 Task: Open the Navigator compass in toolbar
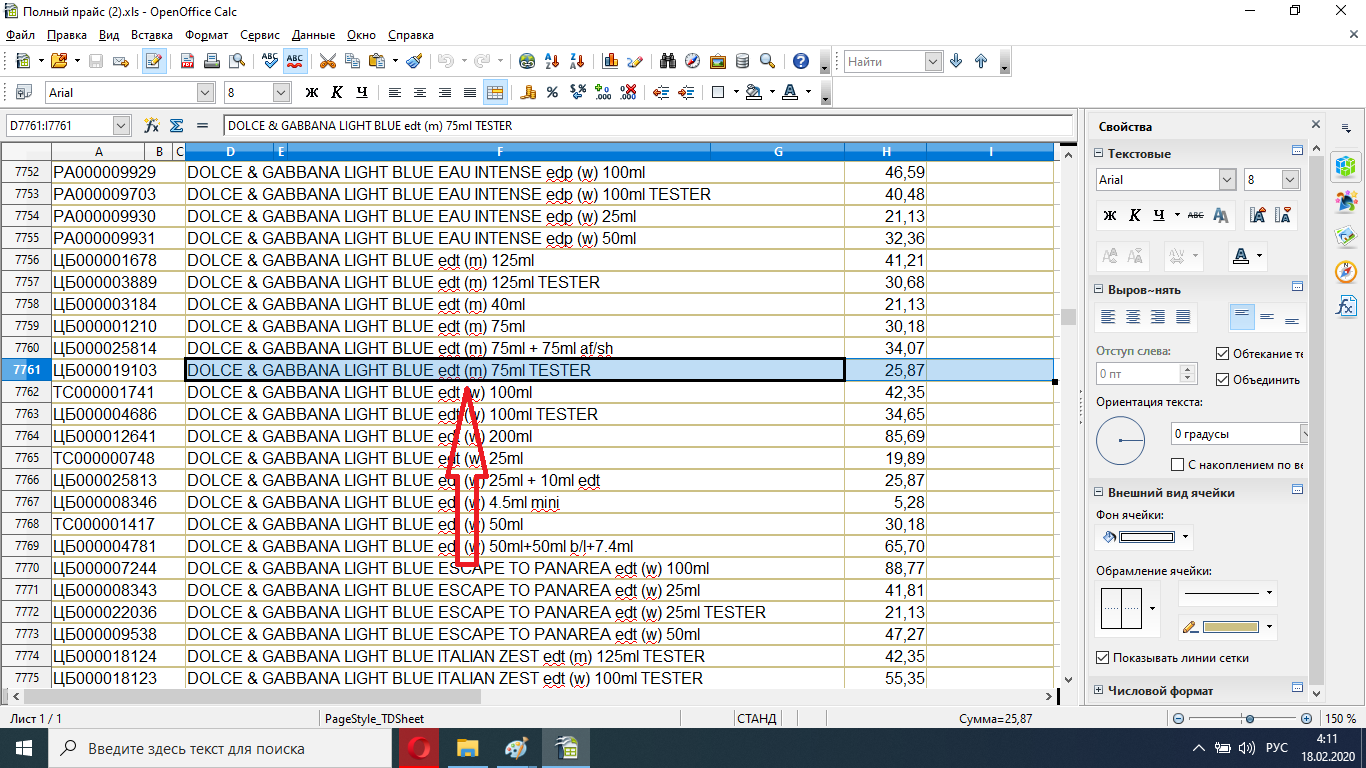tap(693, 61)
